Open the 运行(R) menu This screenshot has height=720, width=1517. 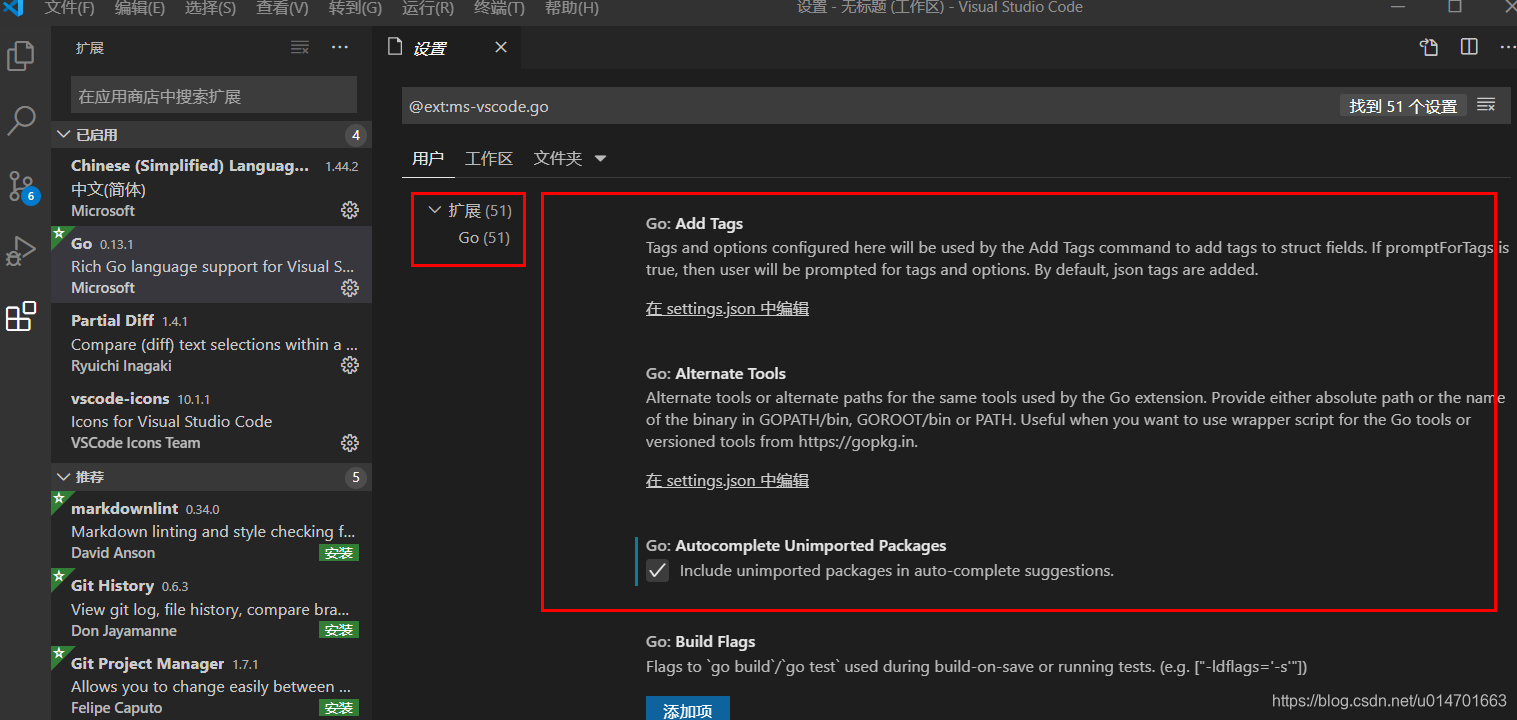[x=427, y=8]
